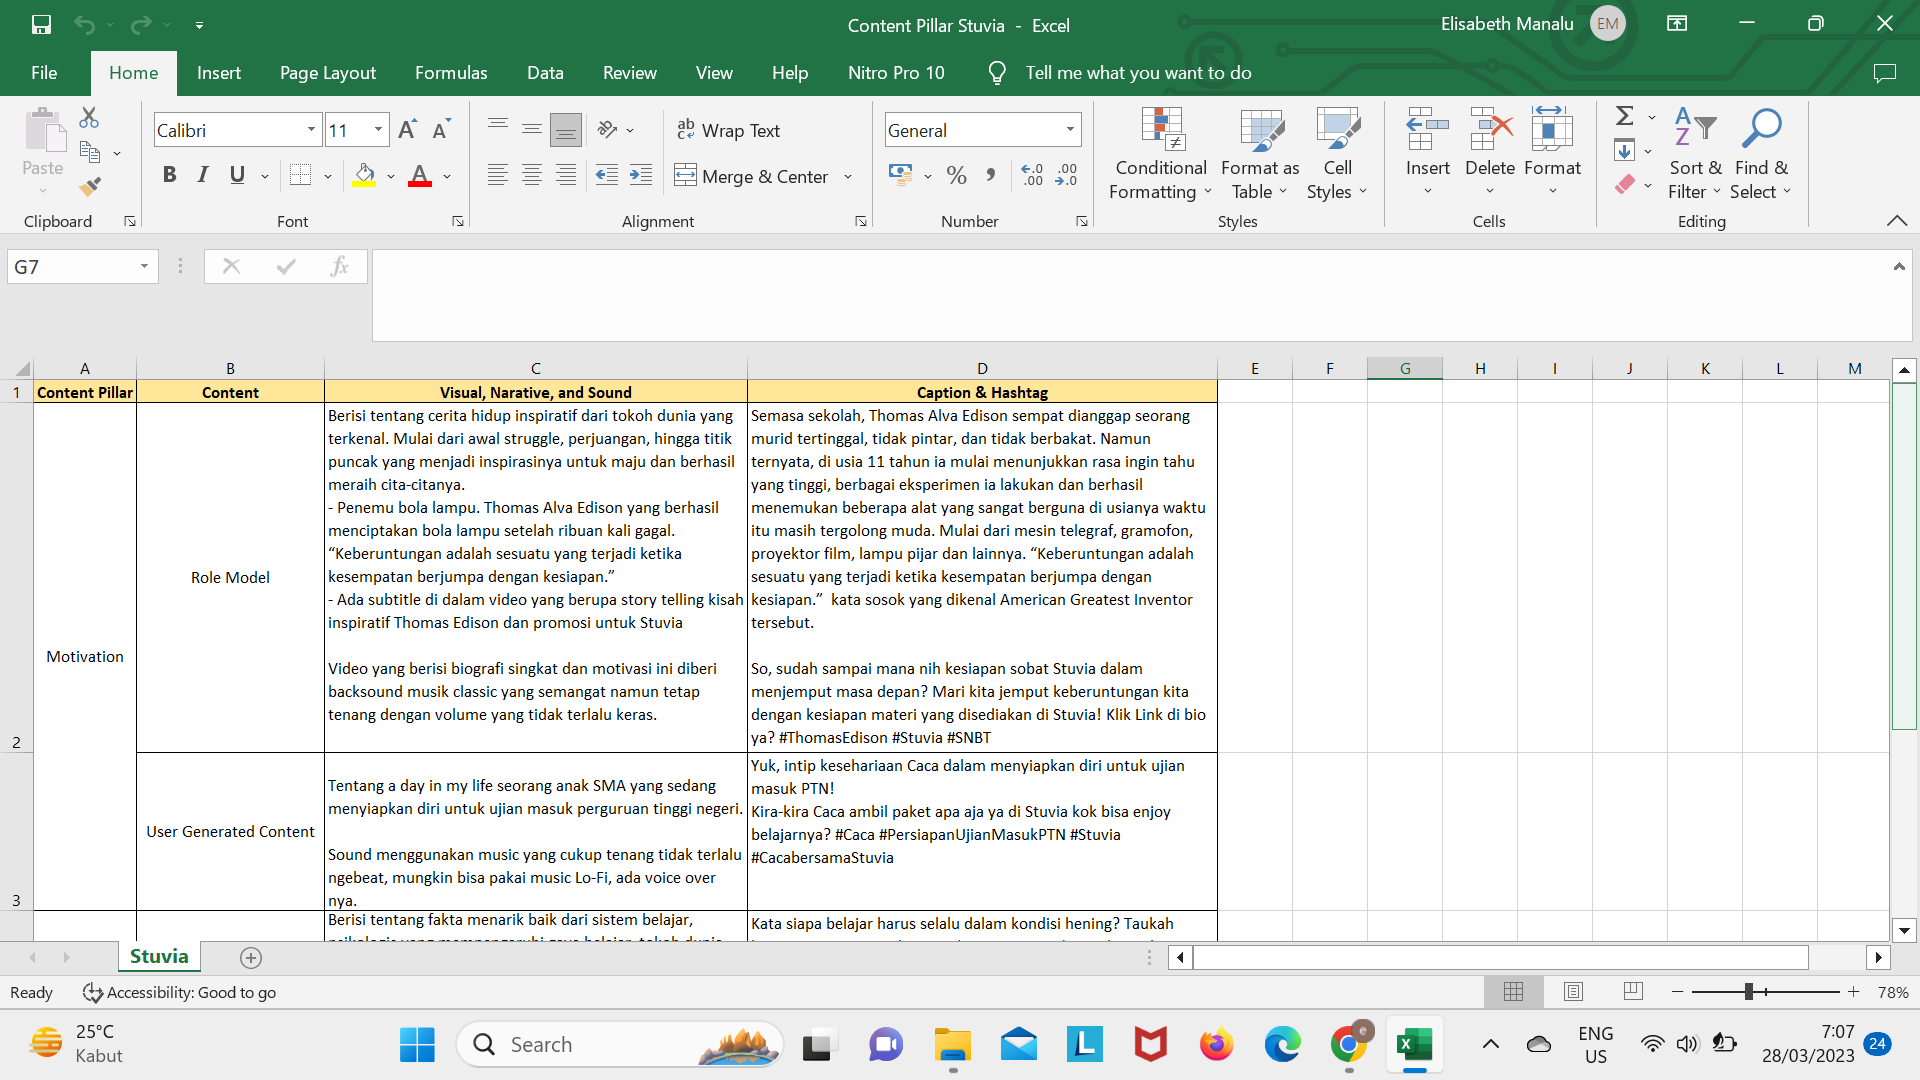Viewport: 1920px width, 1080px height.
Task: Select column G header
Action: 1405,368
